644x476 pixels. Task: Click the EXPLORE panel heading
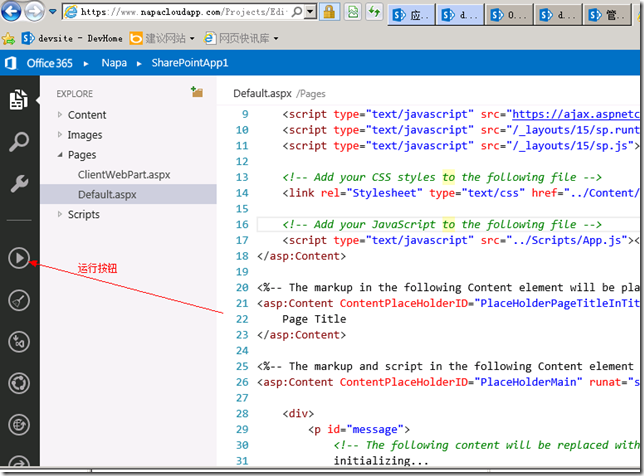pyautogui.click(x=75, y=94)
